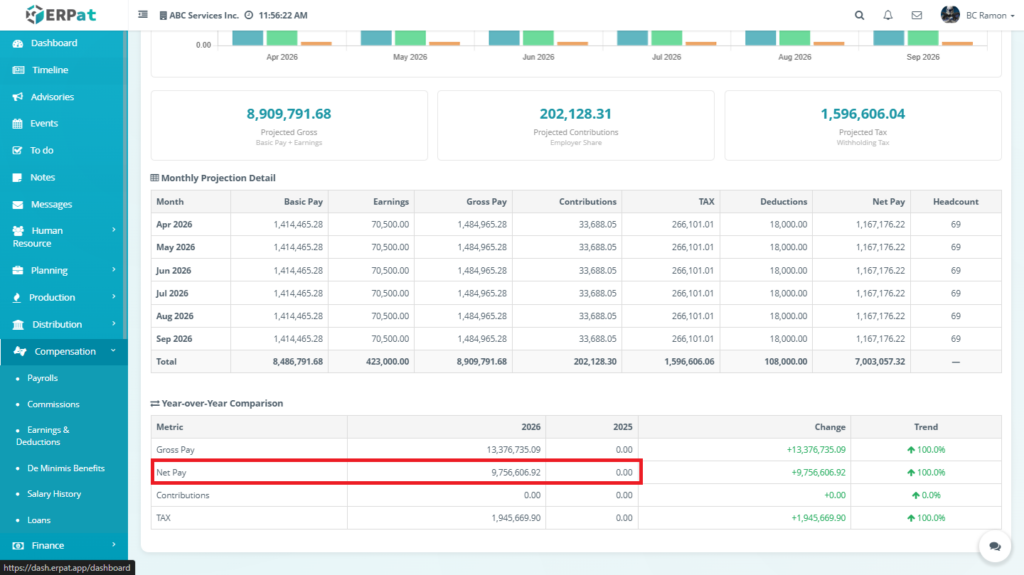1024x575 pixels.
Task: Go to Timeline in sidebar
Action: (50, 70)
